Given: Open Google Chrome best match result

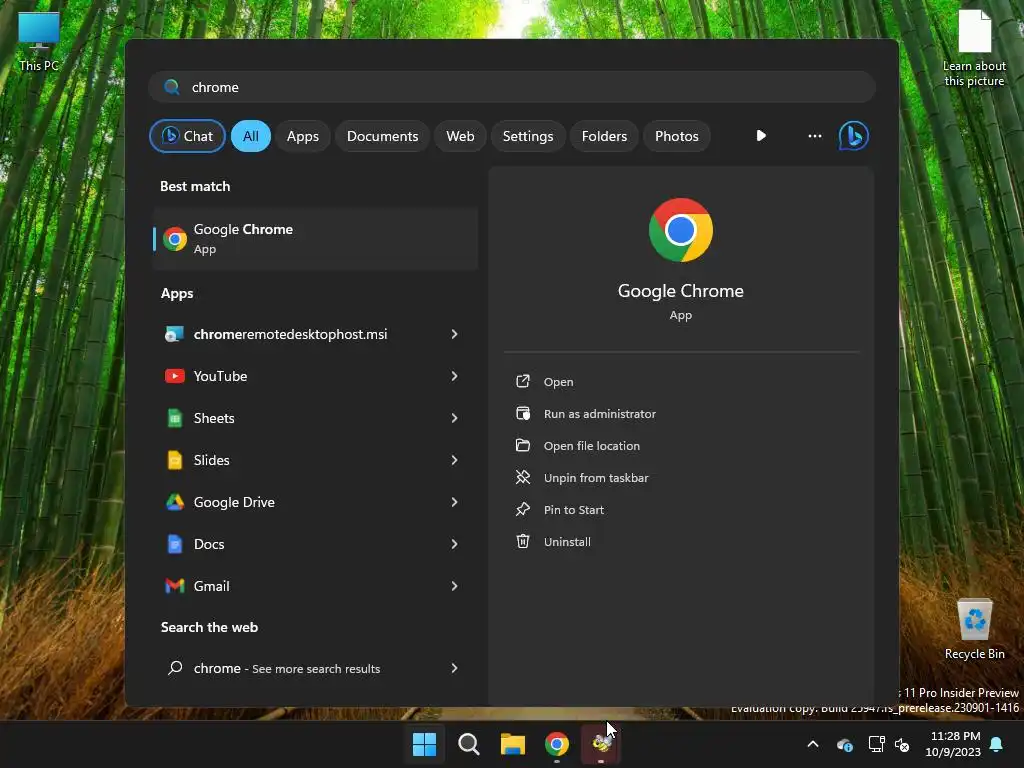Looking at the screenshot, I should (x=315, y=239).
